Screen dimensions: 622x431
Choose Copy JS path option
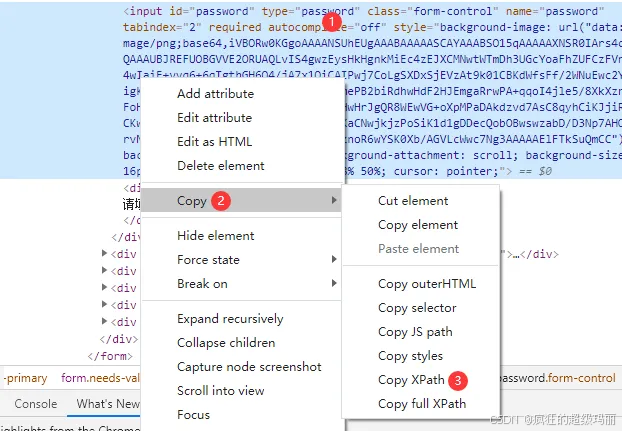(x=415, y=332)
